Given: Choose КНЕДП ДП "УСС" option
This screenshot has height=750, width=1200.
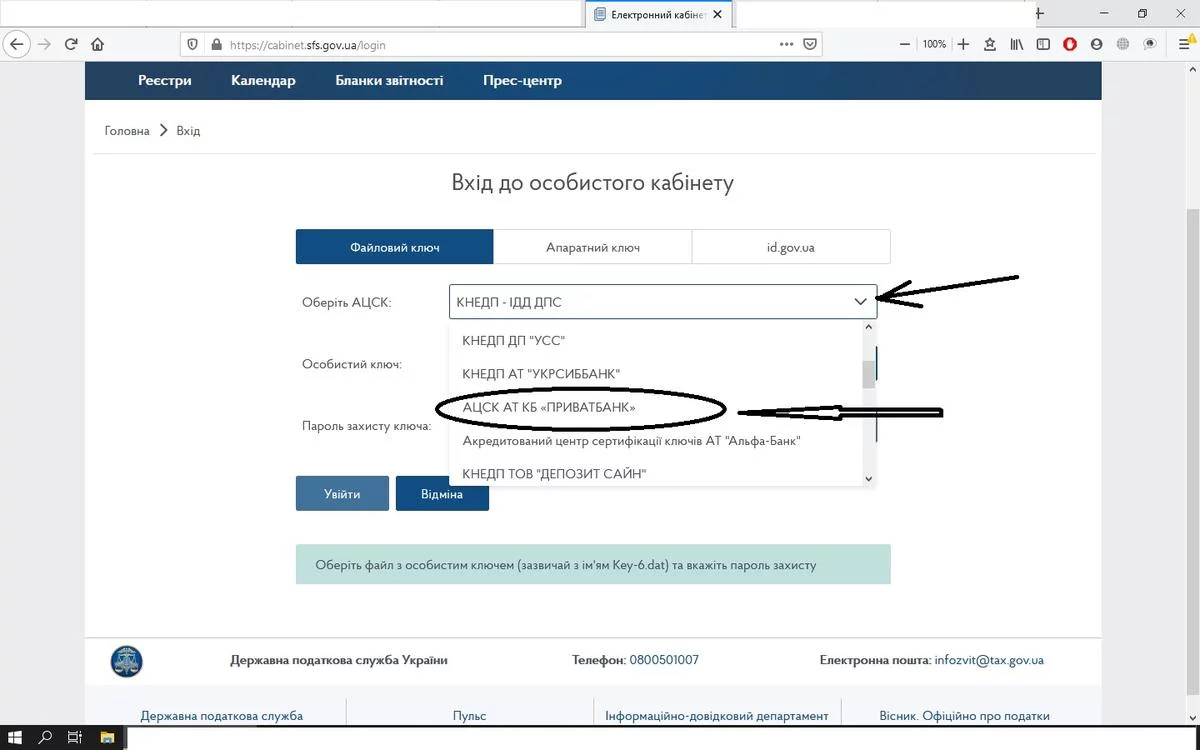Looking at the screenshot, I should click(x=655, y=341).
